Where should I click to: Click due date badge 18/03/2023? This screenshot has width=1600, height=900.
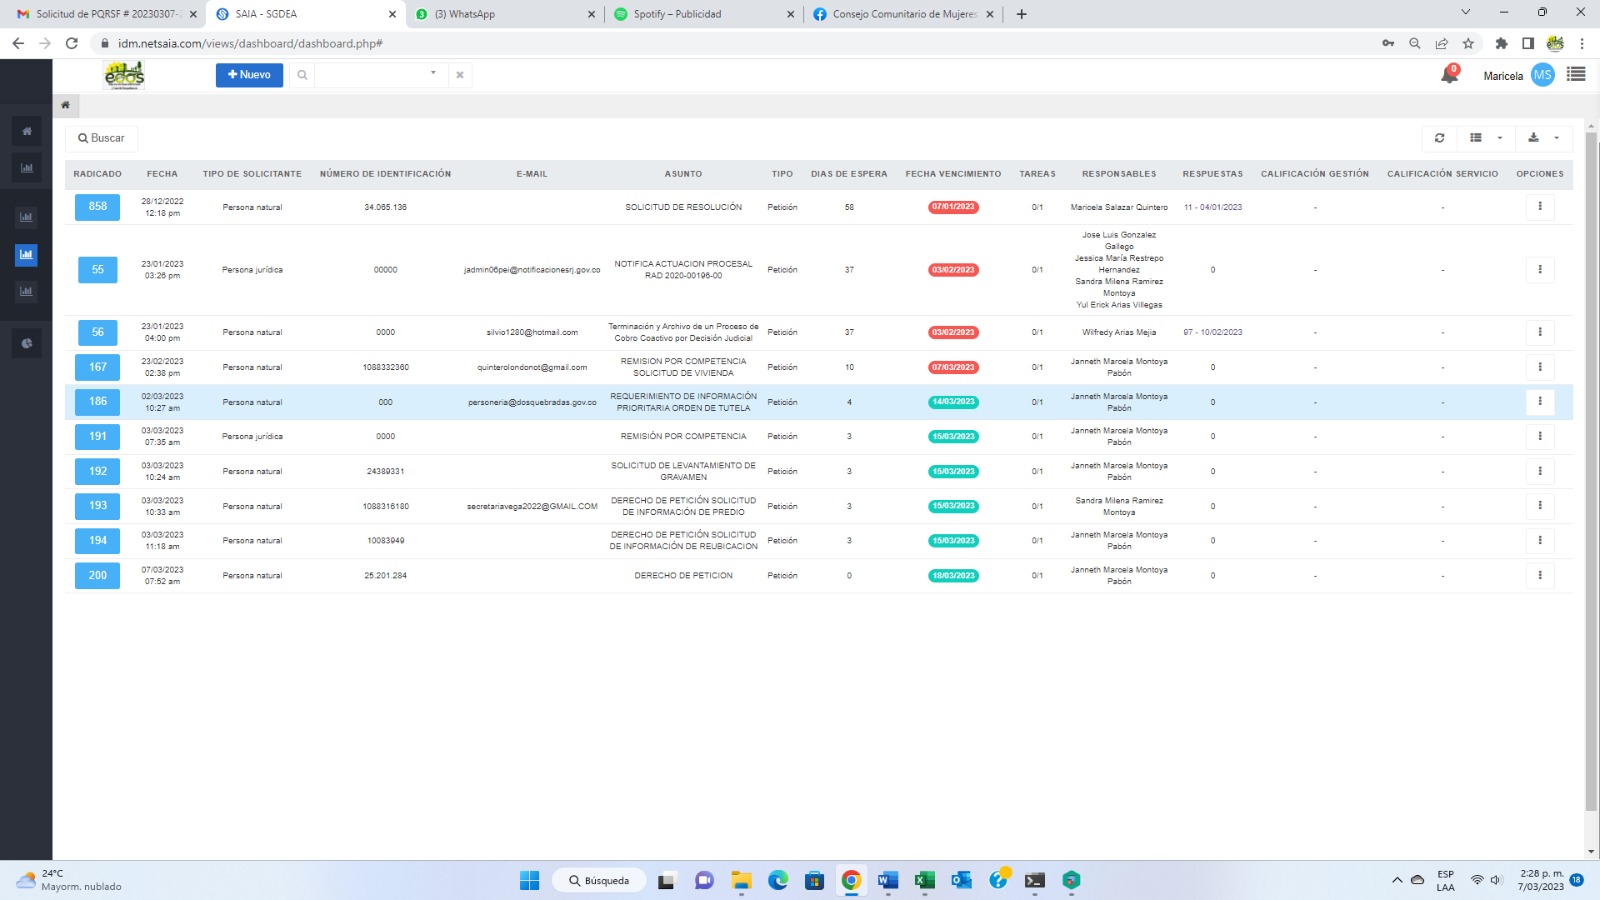pyautogui.click(x=953, y=576)
